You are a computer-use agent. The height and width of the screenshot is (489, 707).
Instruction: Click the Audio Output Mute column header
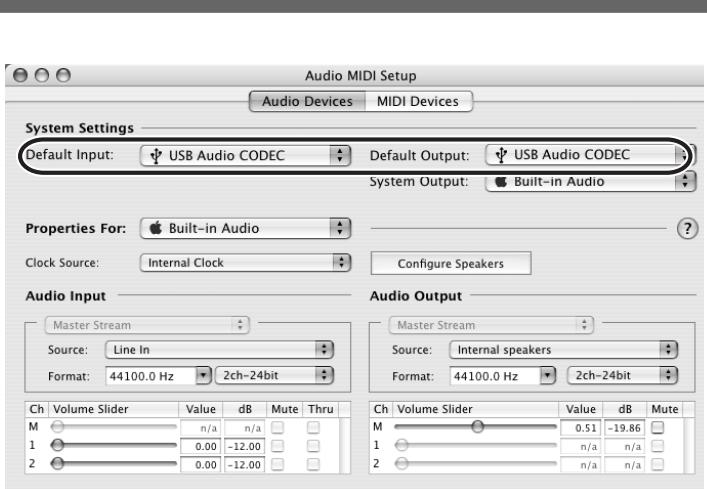pyautogui.click(x=665, y=409)
